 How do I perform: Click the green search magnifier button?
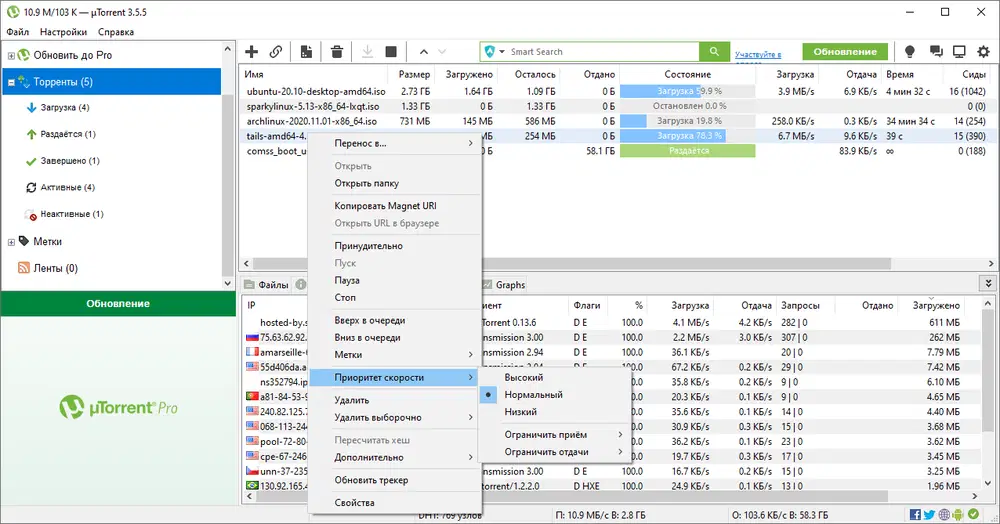(x=714, y=52)
